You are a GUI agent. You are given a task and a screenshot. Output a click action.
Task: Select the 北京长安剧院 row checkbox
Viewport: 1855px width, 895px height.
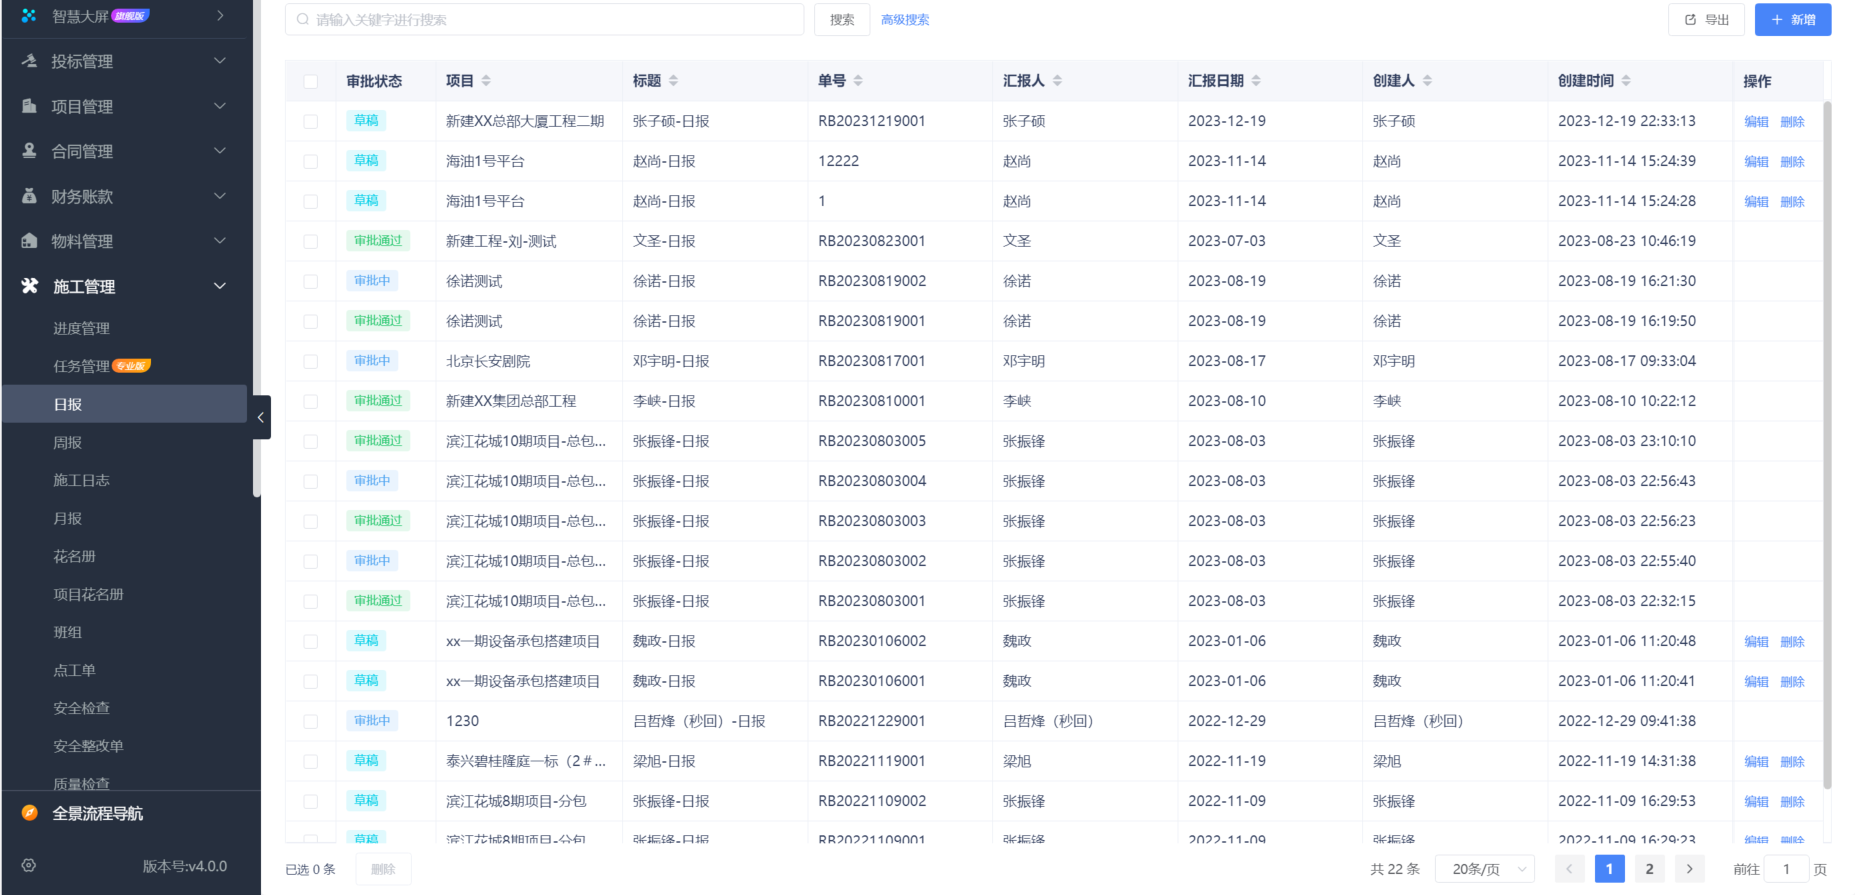[x=311, y=361]
